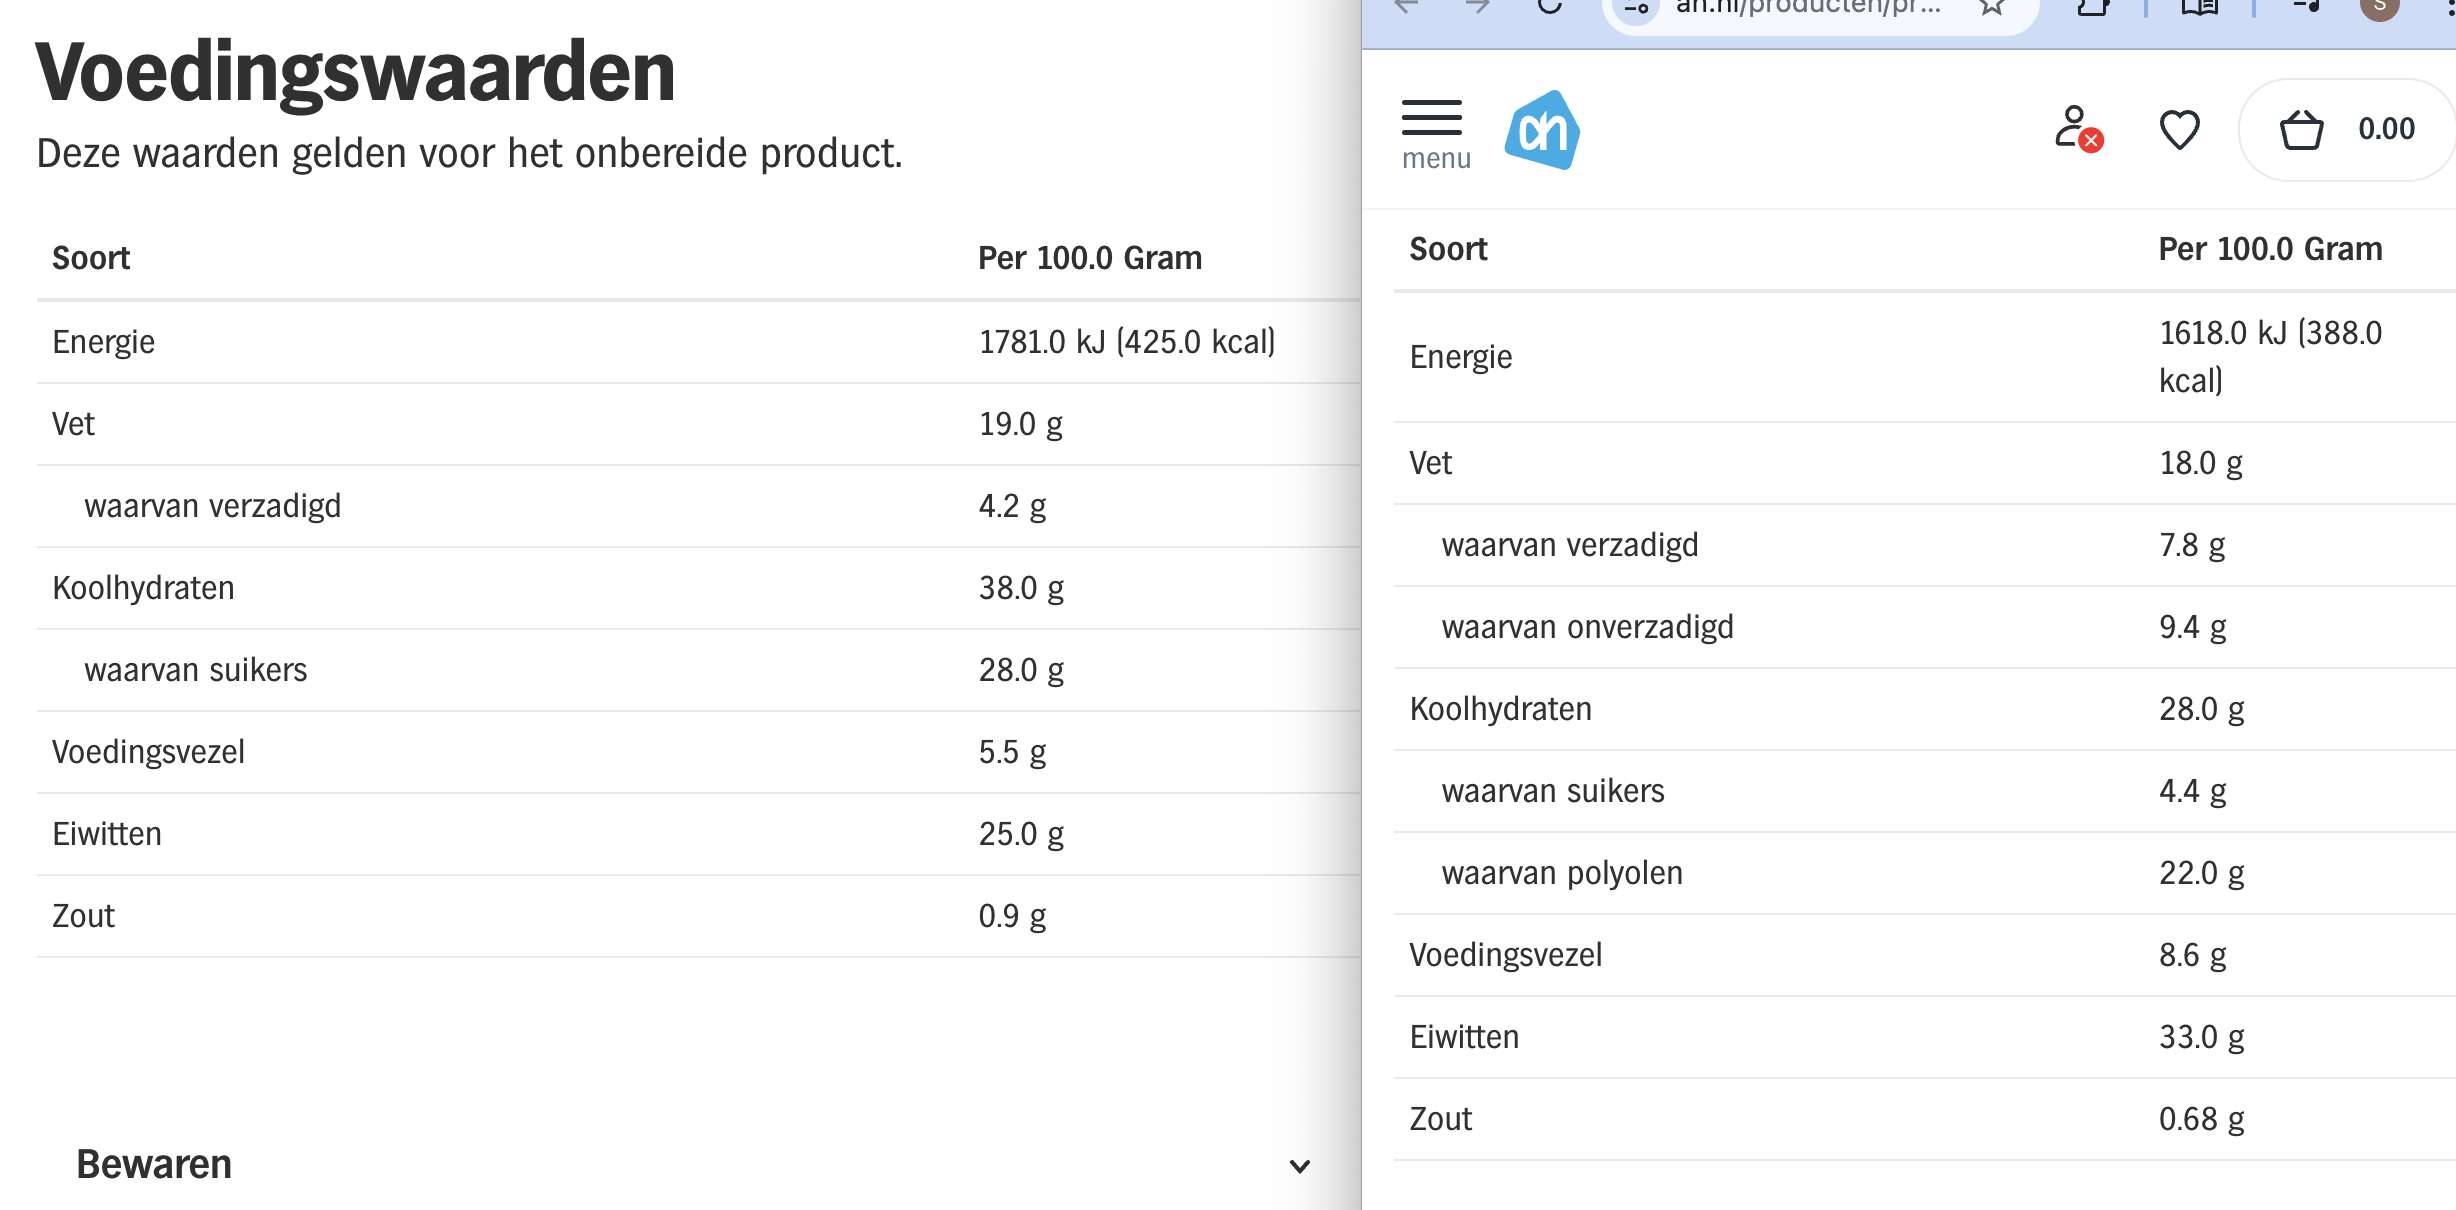Open Chrome profile avatar
Viewport: 2456px width, 1210px height.
pyautogui.click(x=2380, y=7)
